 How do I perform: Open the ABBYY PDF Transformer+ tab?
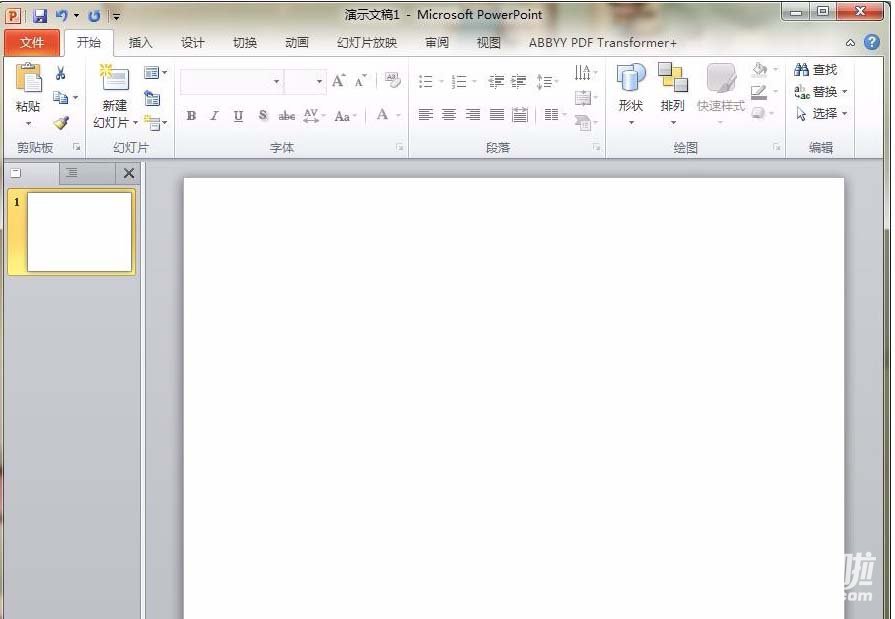(602, 43)
